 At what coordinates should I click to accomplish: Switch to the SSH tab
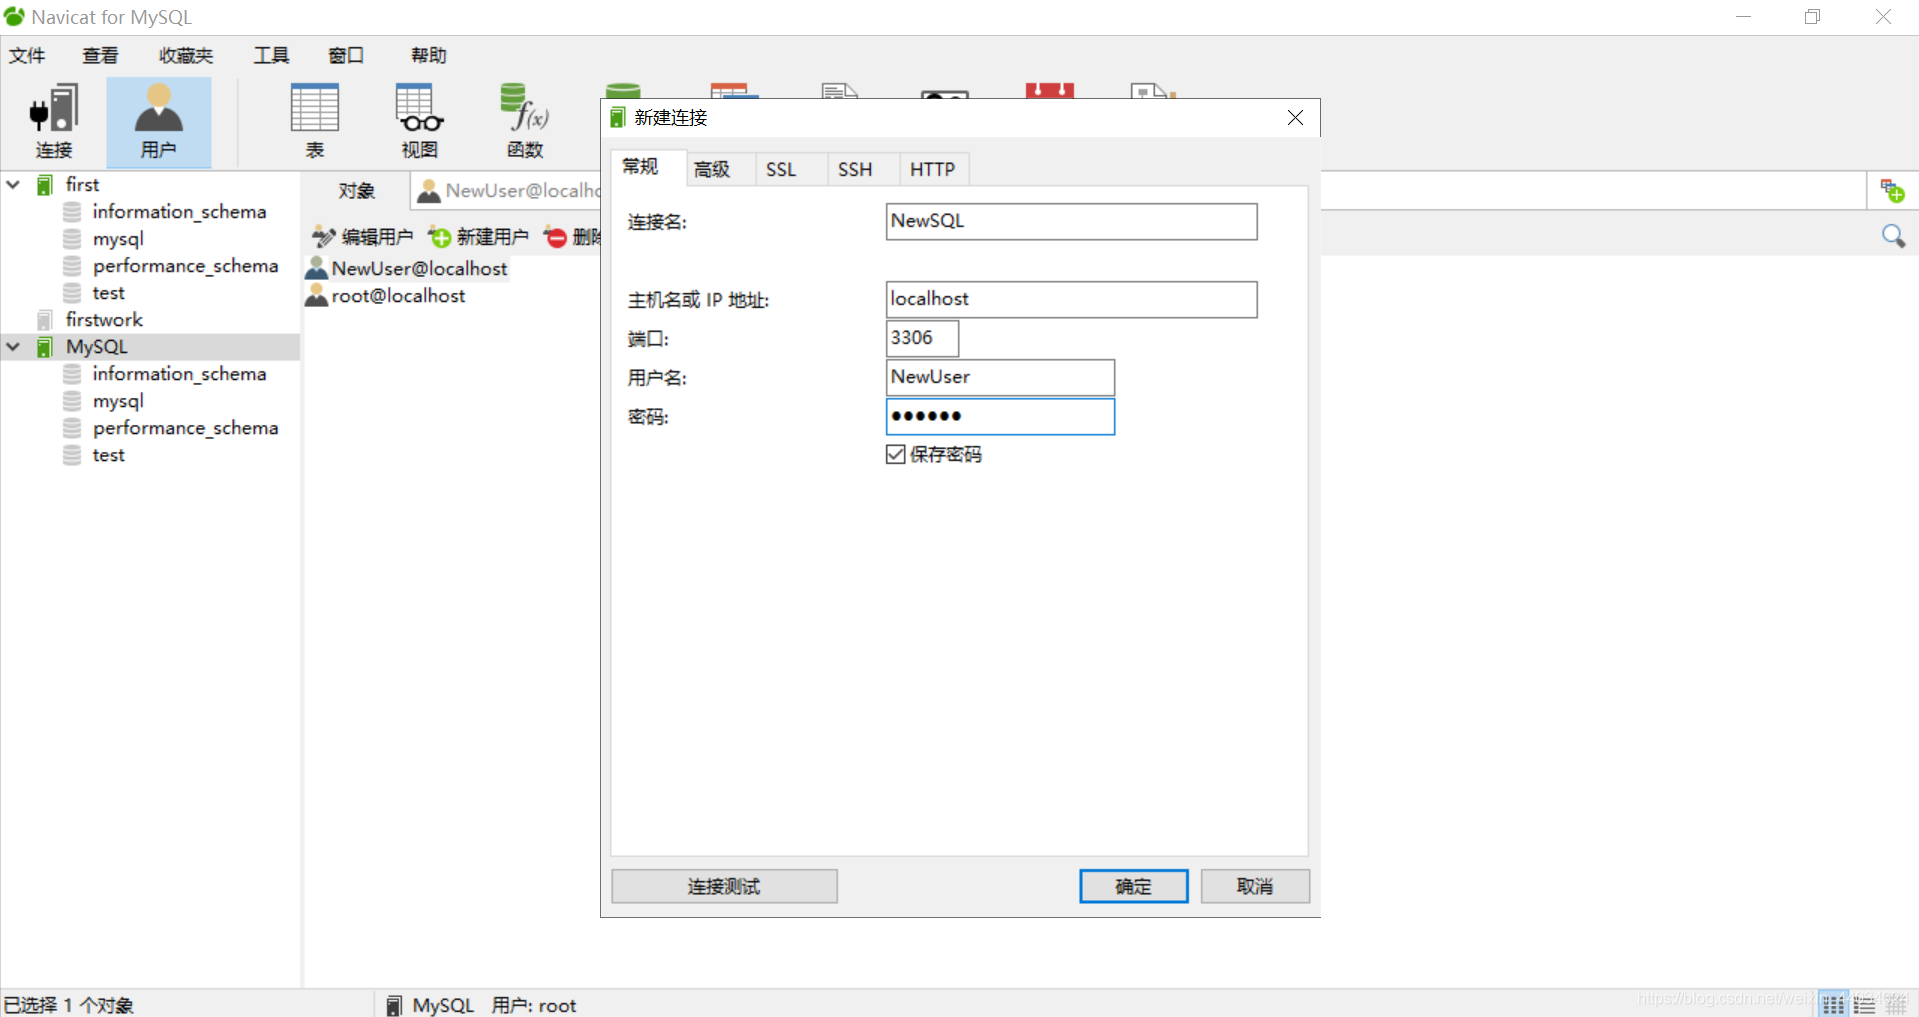coord(855,169)
